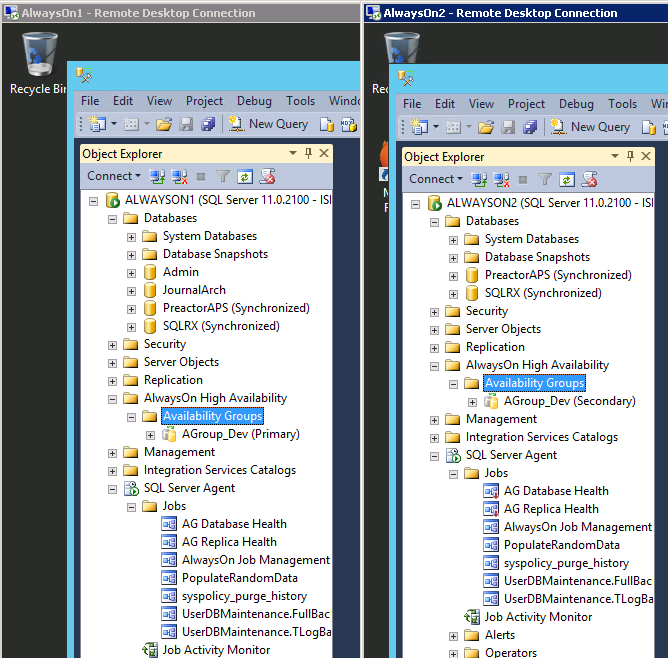The image size is (668, 658).
Task: Click the Filter funnel icon in AlwaysOn1 Object Explorer
Action: (x=223, y=176)
